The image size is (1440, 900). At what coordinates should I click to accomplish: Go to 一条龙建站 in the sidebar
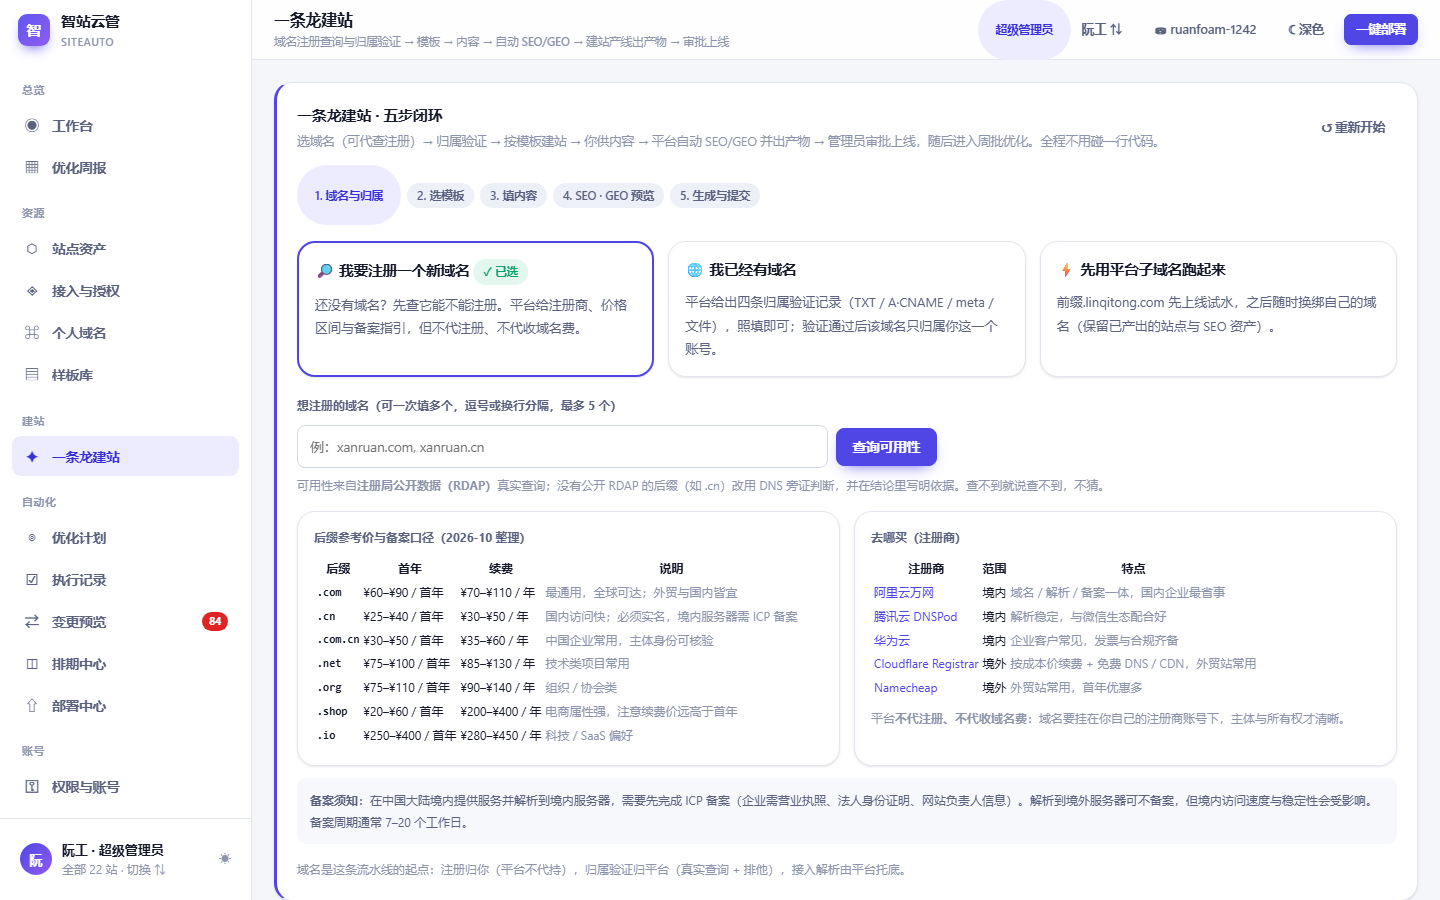125,457
